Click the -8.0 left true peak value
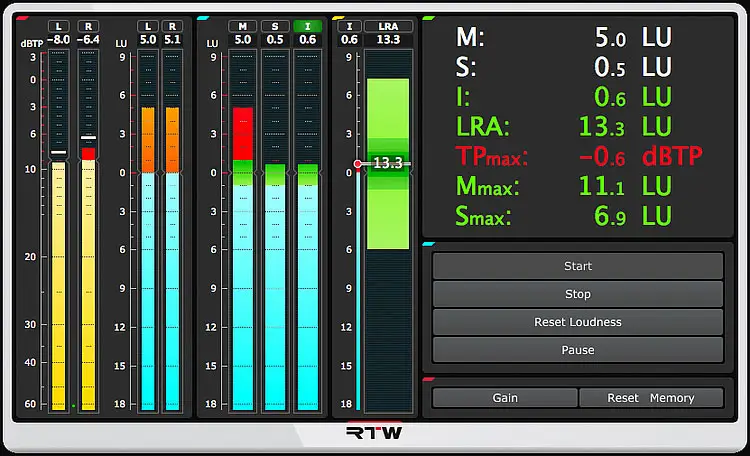This screenshot has width=750, height=456. click(x=59, y=40)
